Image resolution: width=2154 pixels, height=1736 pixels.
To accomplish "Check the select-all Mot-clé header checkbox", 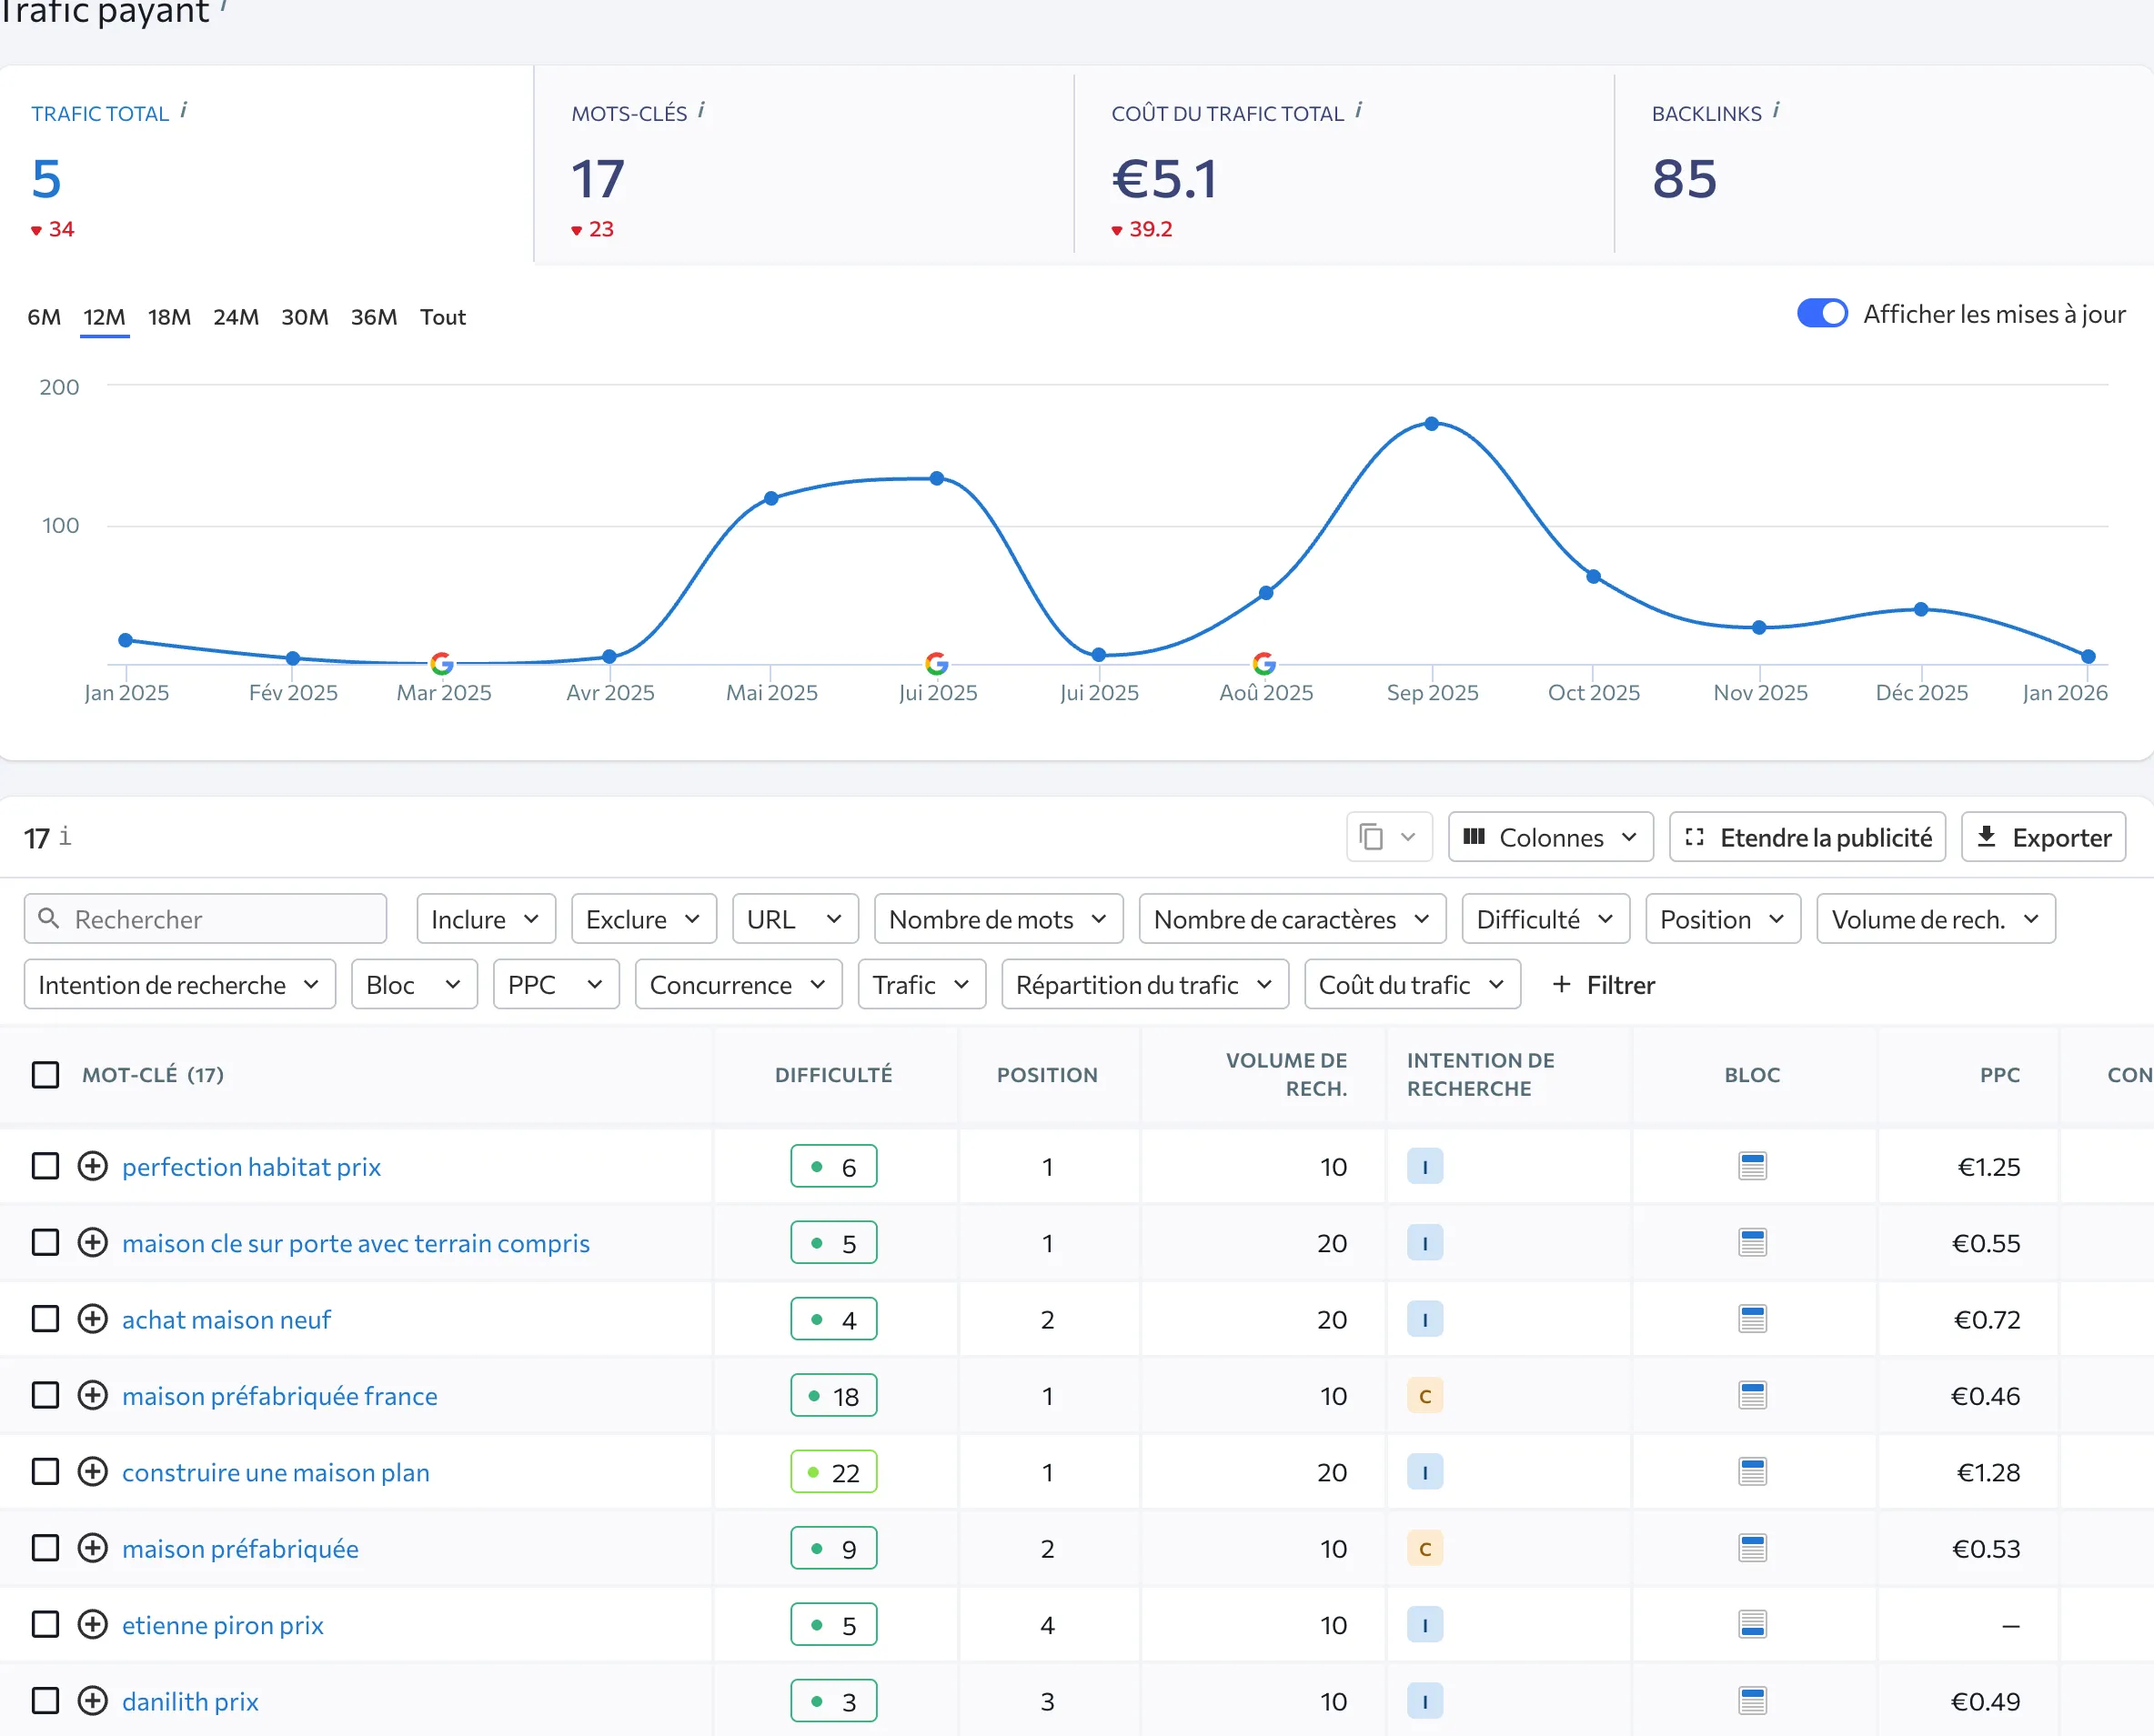I will point(45,1075).
